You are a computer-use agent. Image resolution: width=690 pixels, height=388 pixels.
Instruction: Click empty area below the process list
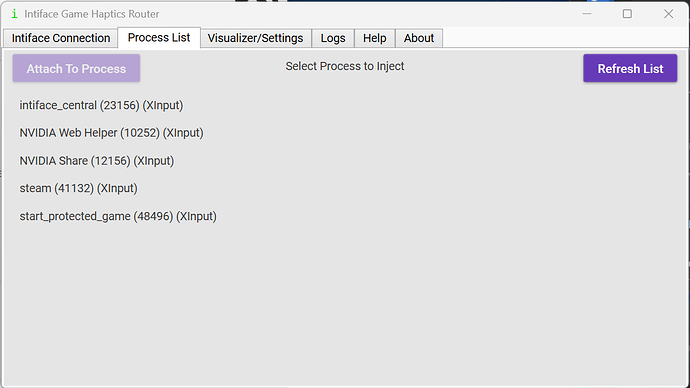coord(345,304)
